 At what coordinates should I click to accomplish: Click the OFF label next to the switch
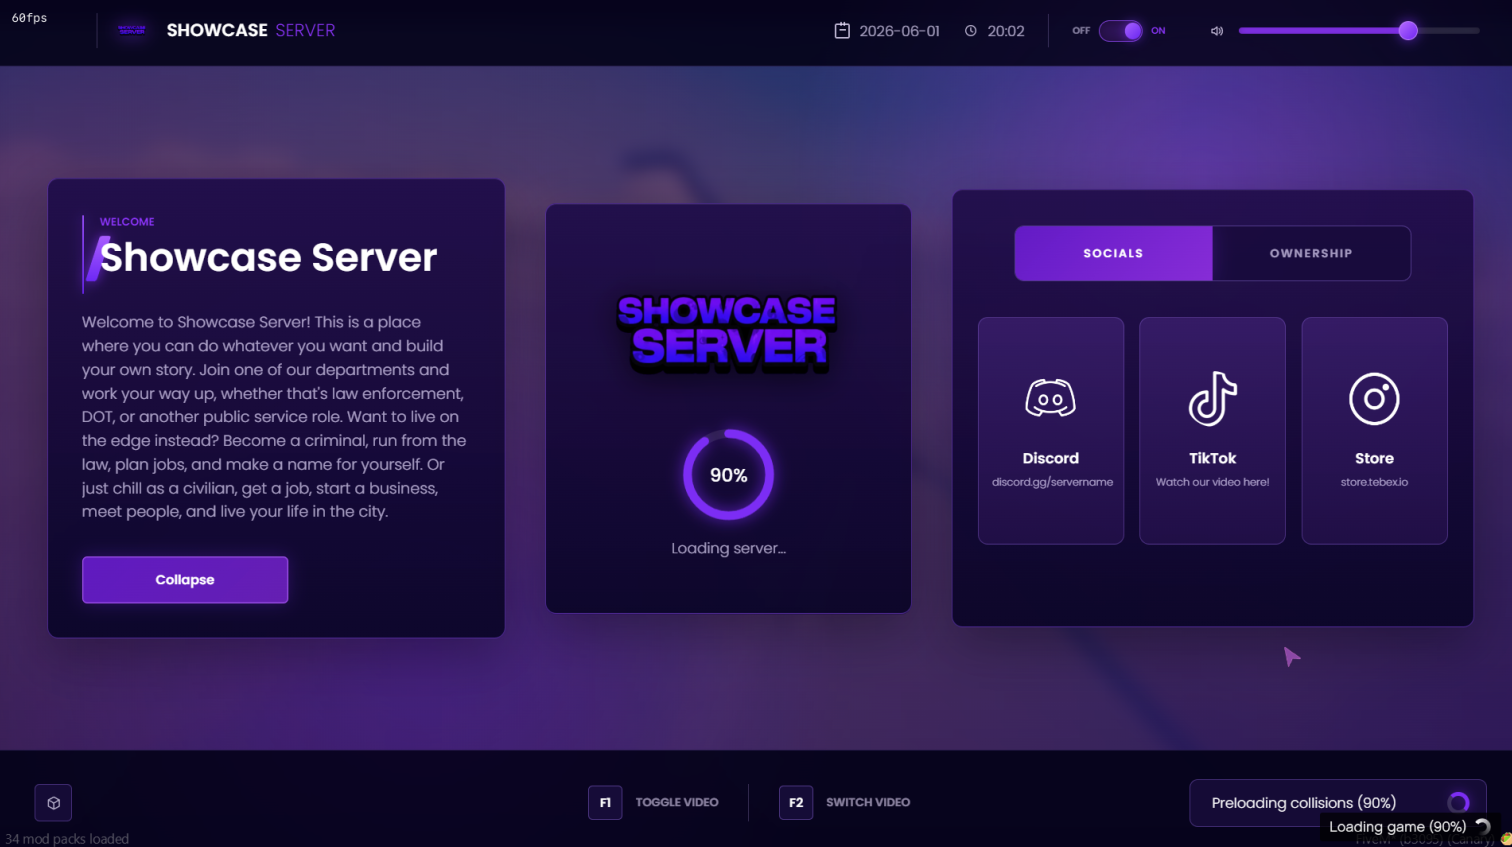(x=1081, y=31)
